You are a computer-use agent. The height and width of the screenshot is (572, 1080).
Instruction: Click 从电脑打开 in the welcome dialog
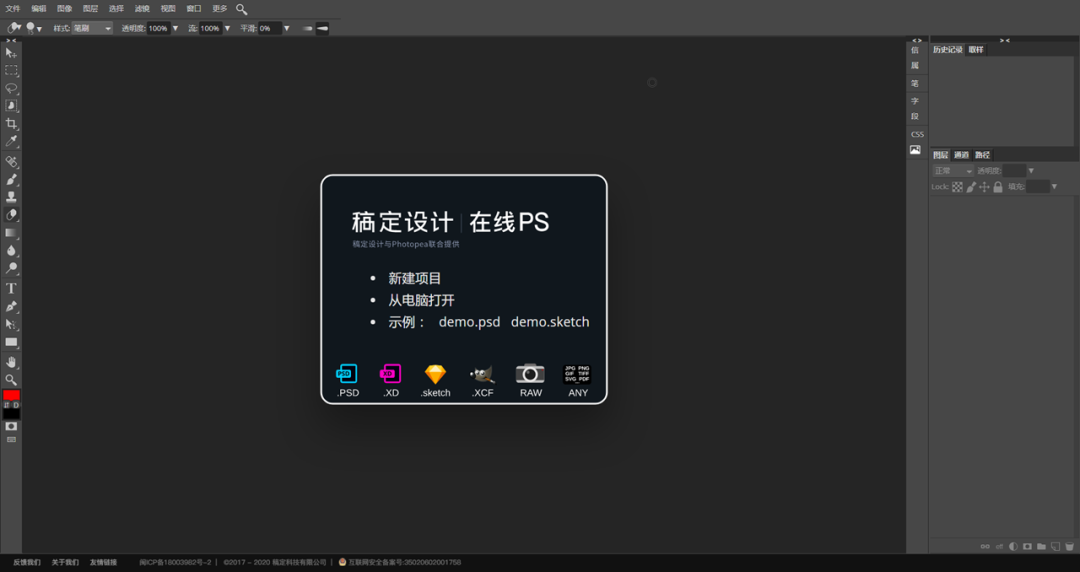pyautogui.click(x=422, y=300)
